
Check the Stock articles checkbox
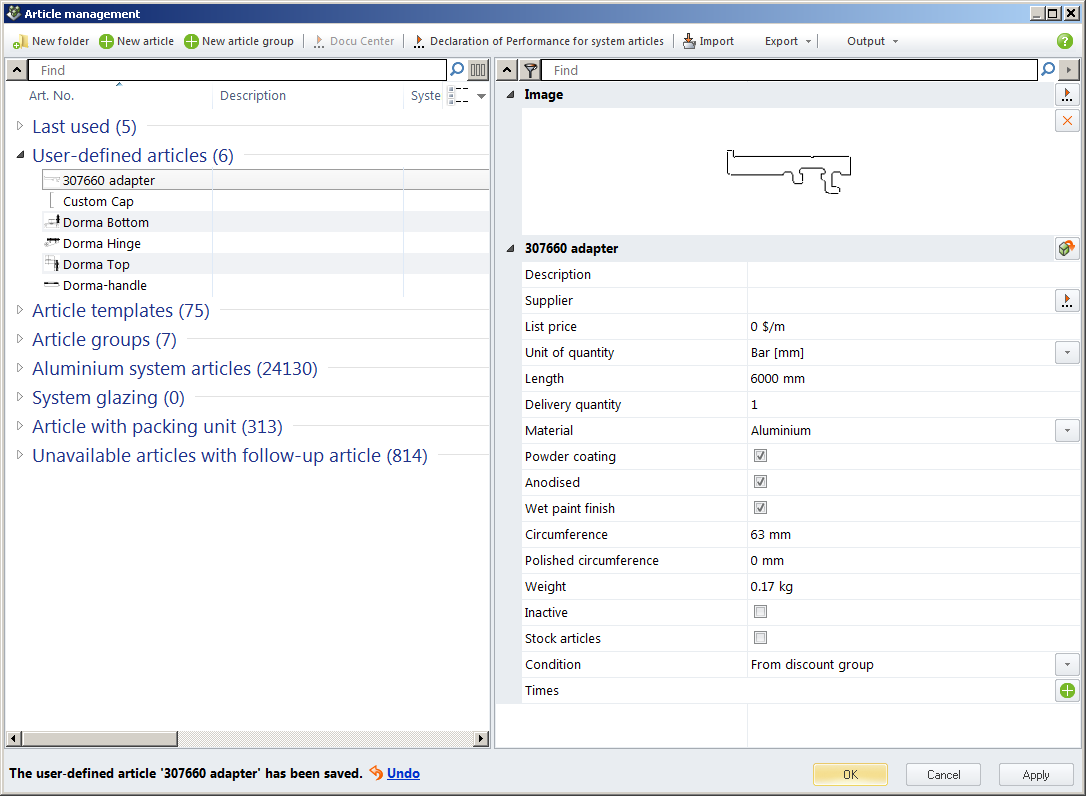(x=760, y=638)
